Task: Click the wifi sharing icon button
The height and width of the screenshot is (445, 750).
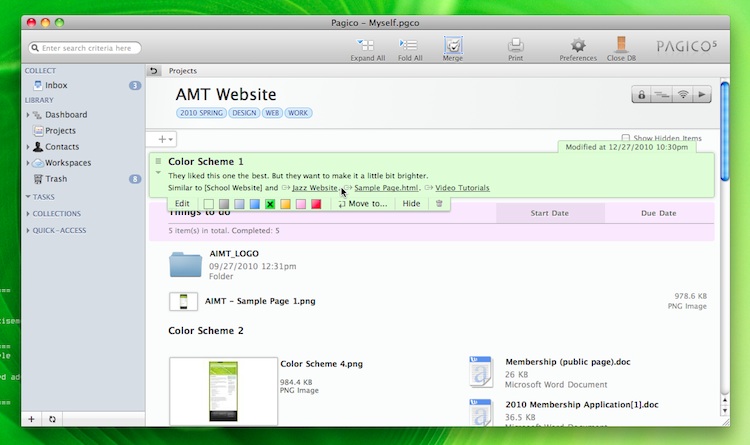Action: [683, 95]
